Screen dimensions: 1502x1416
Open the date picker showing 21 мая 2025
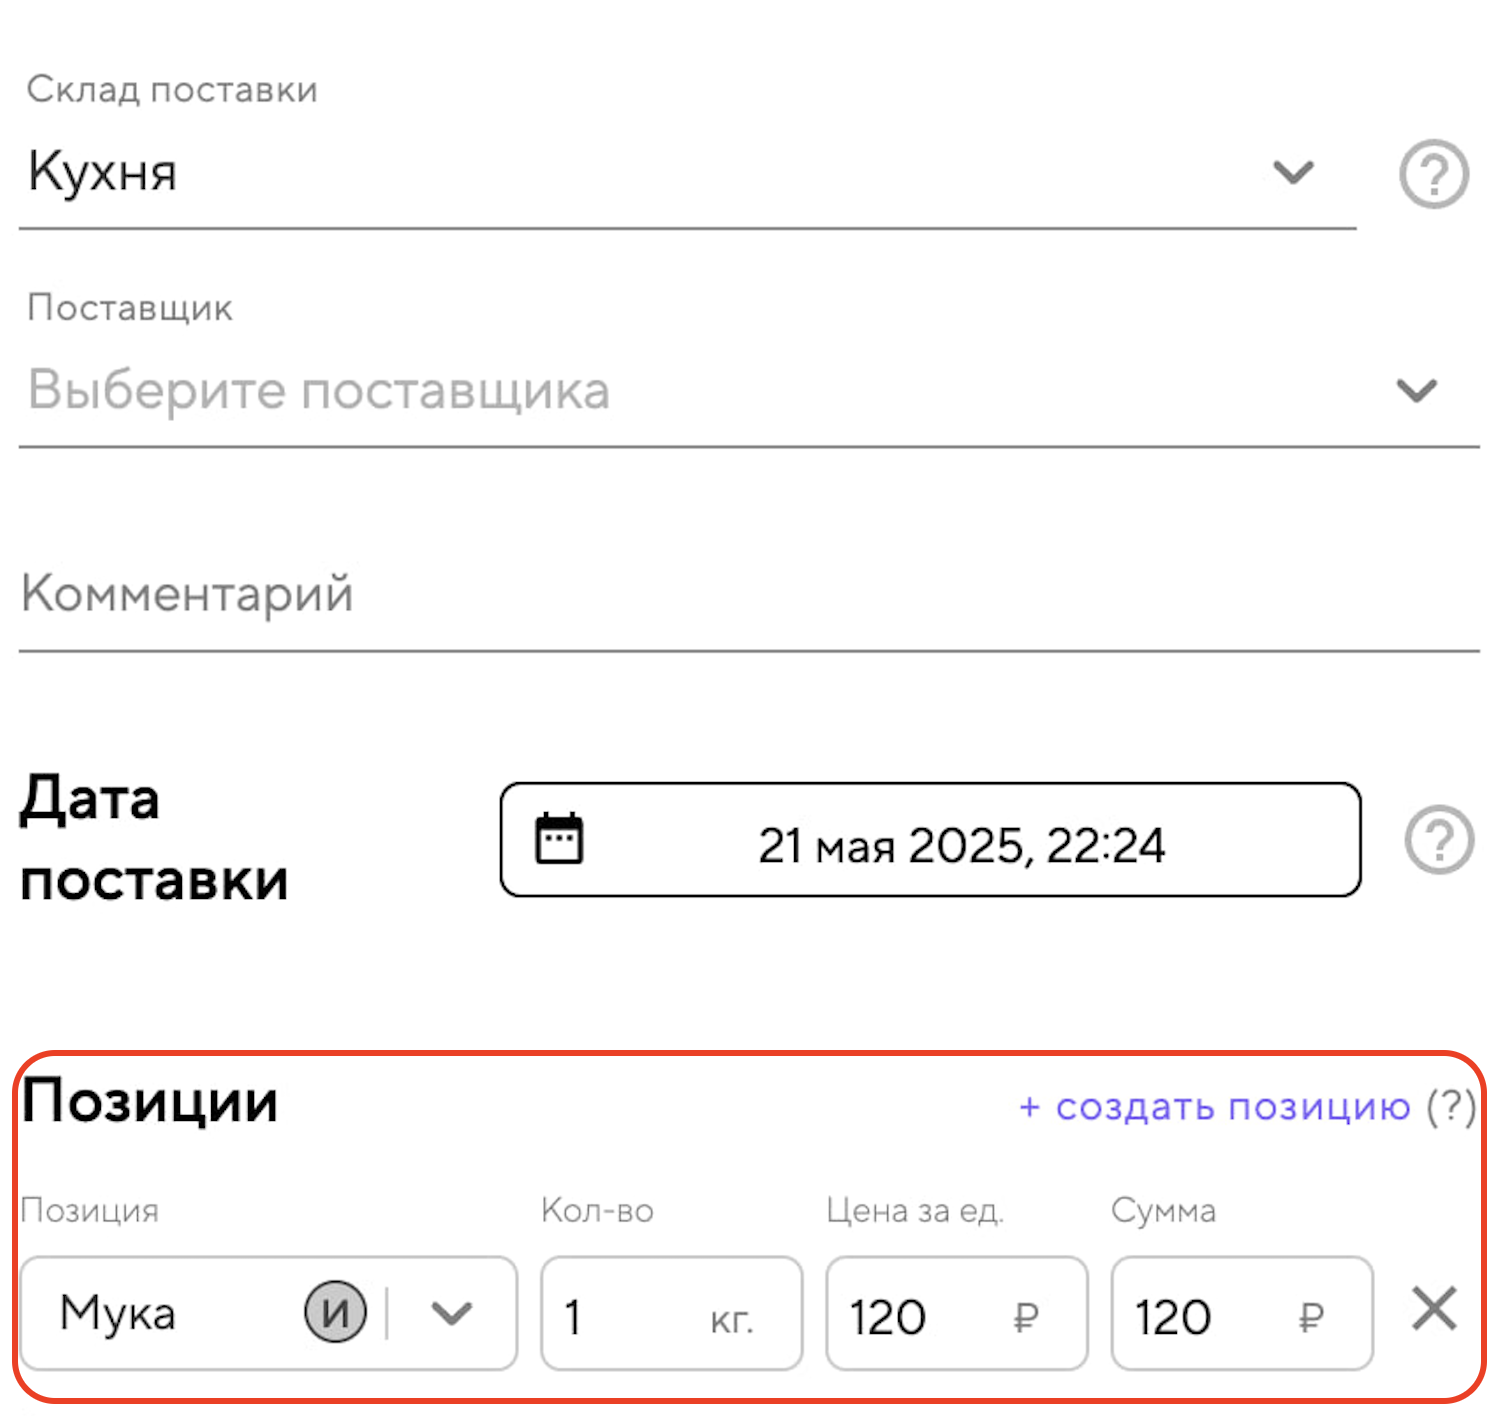(x=960, y=845)
